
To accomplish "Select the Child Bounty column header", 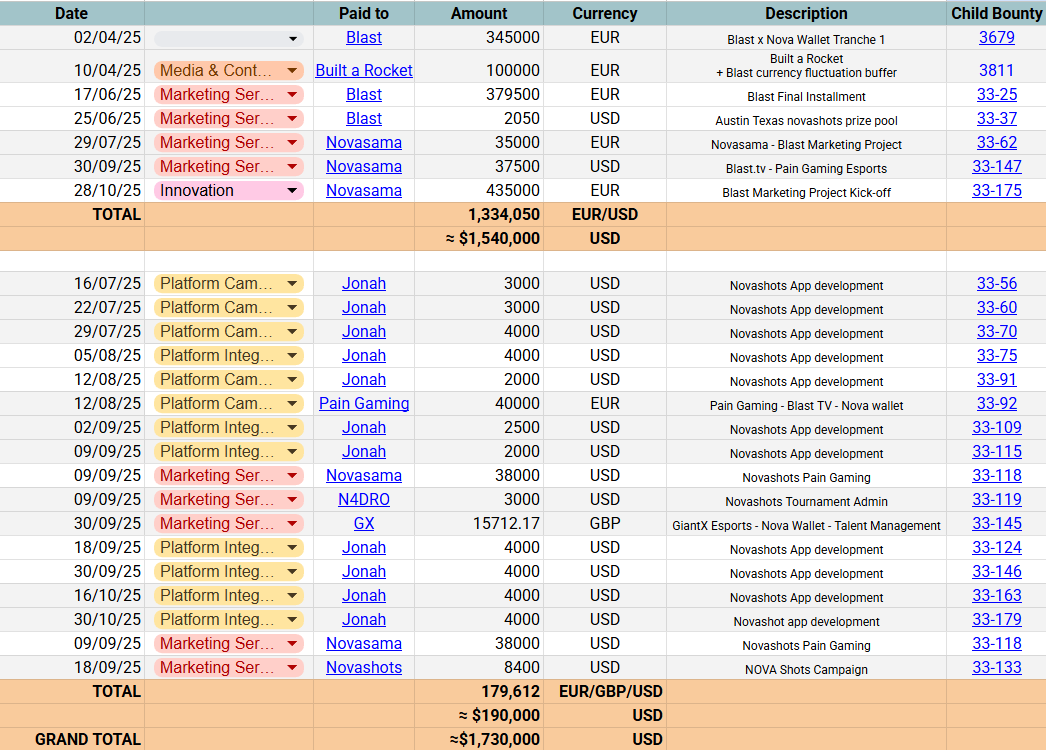I will pyautogui.click(x=997, y=13).
